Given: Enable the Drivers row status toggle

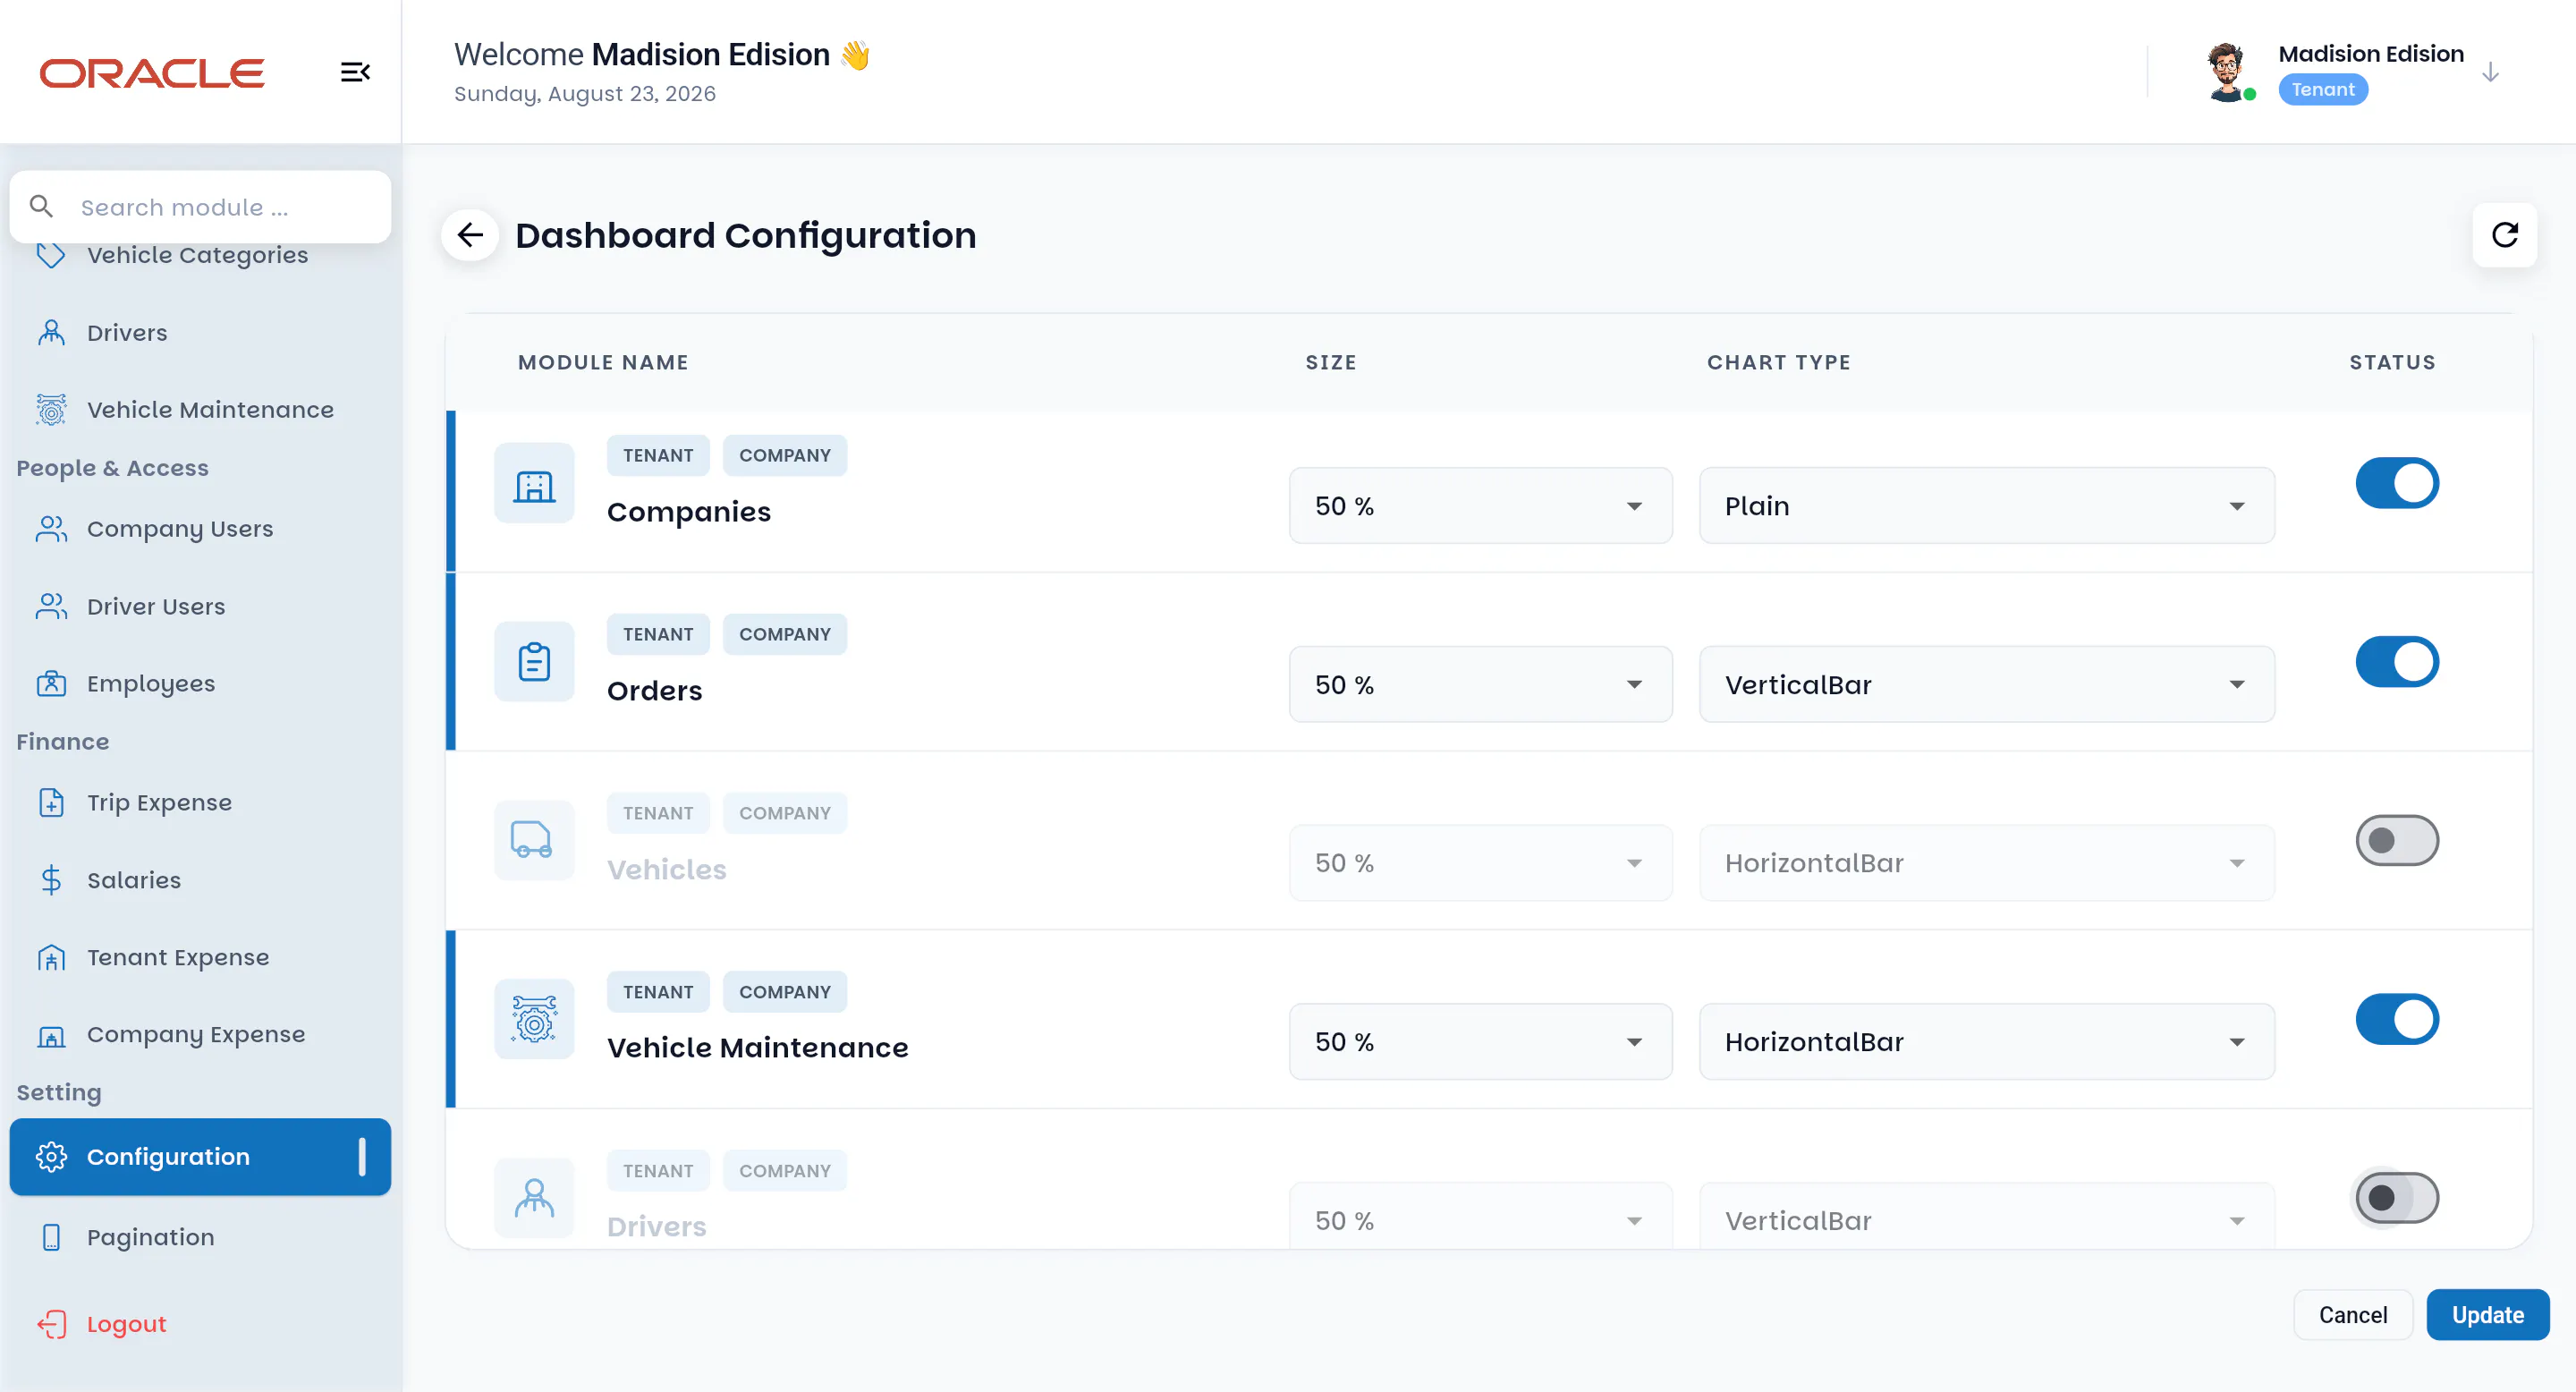Looking at the screenshot, I should [2397, 1197].
